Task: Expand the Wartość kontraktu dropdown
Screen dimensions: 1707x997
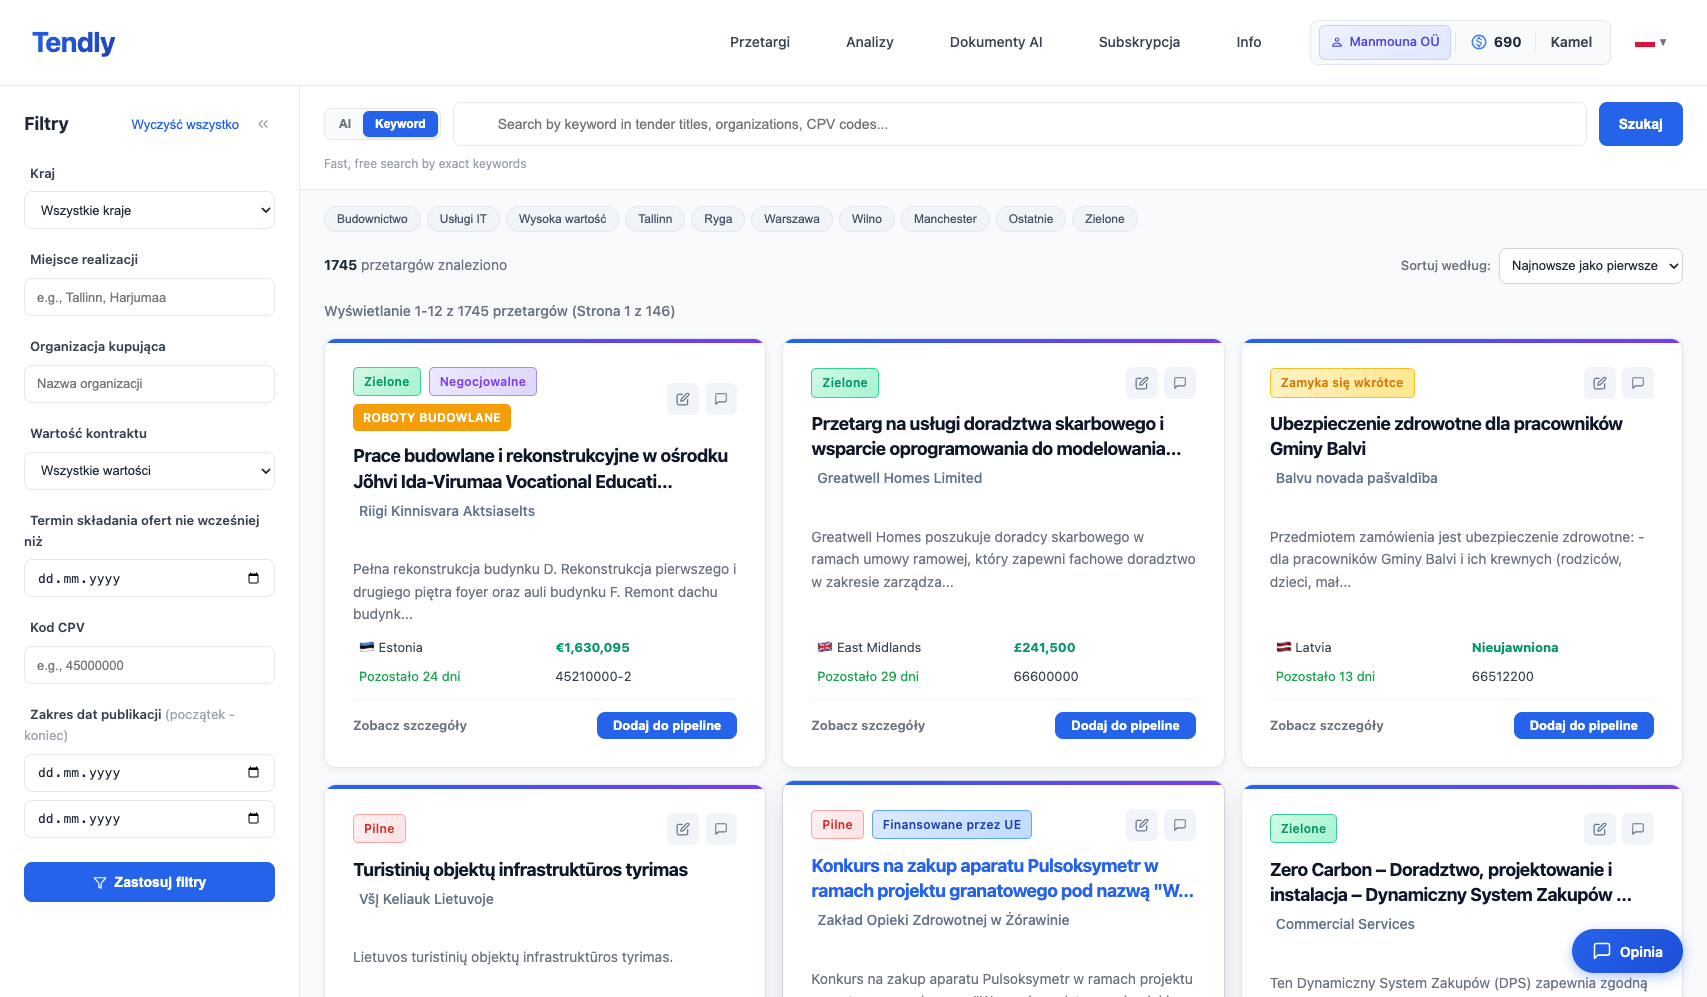Action: pos(149,471)
